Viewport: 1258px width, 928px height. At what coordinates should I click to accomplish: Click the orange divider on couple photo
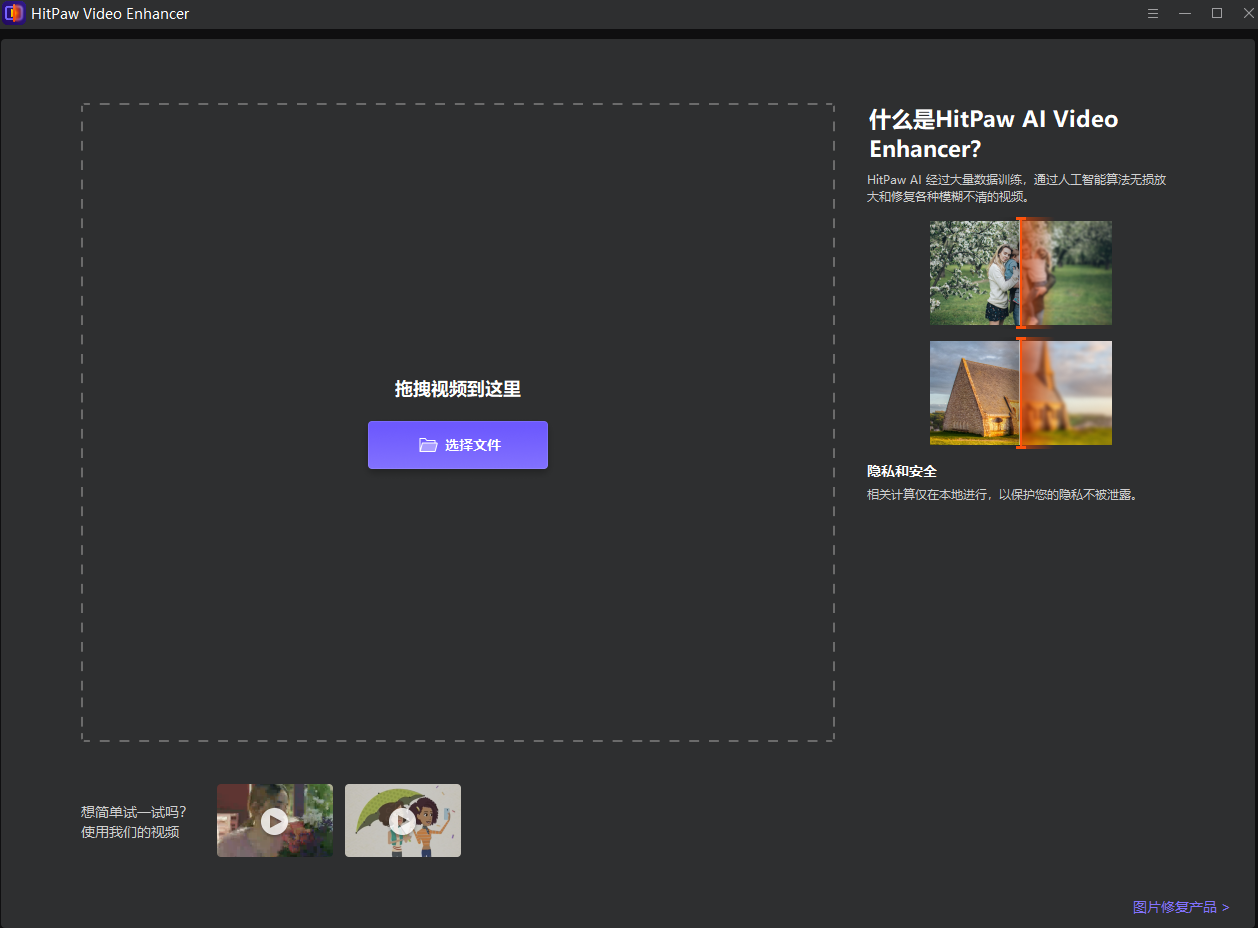(x=1020, y=273)
